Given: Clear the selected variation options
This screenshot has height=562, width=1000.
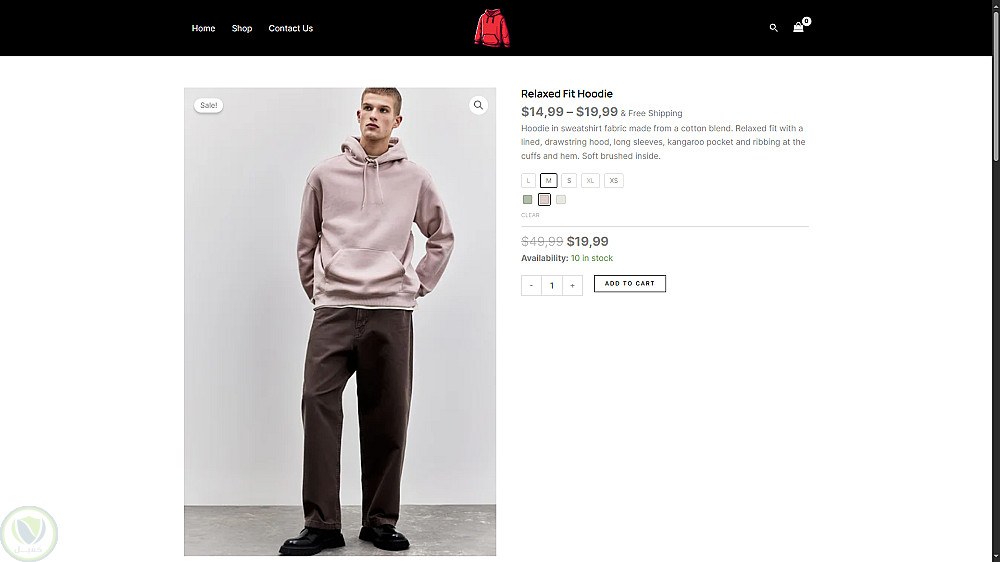Looking at the screenshot, I should [x=530, y=215].
